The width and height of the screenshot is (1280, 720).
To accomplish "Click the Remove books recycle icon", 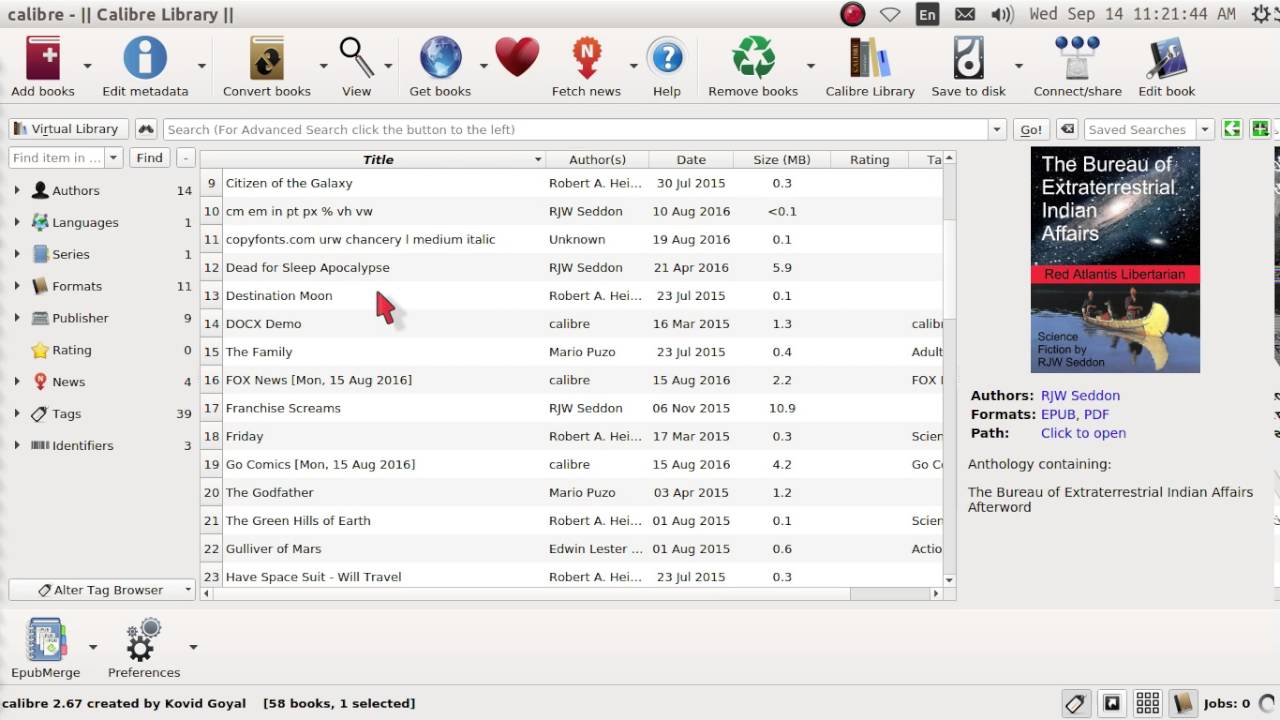I will click(753, 58).
